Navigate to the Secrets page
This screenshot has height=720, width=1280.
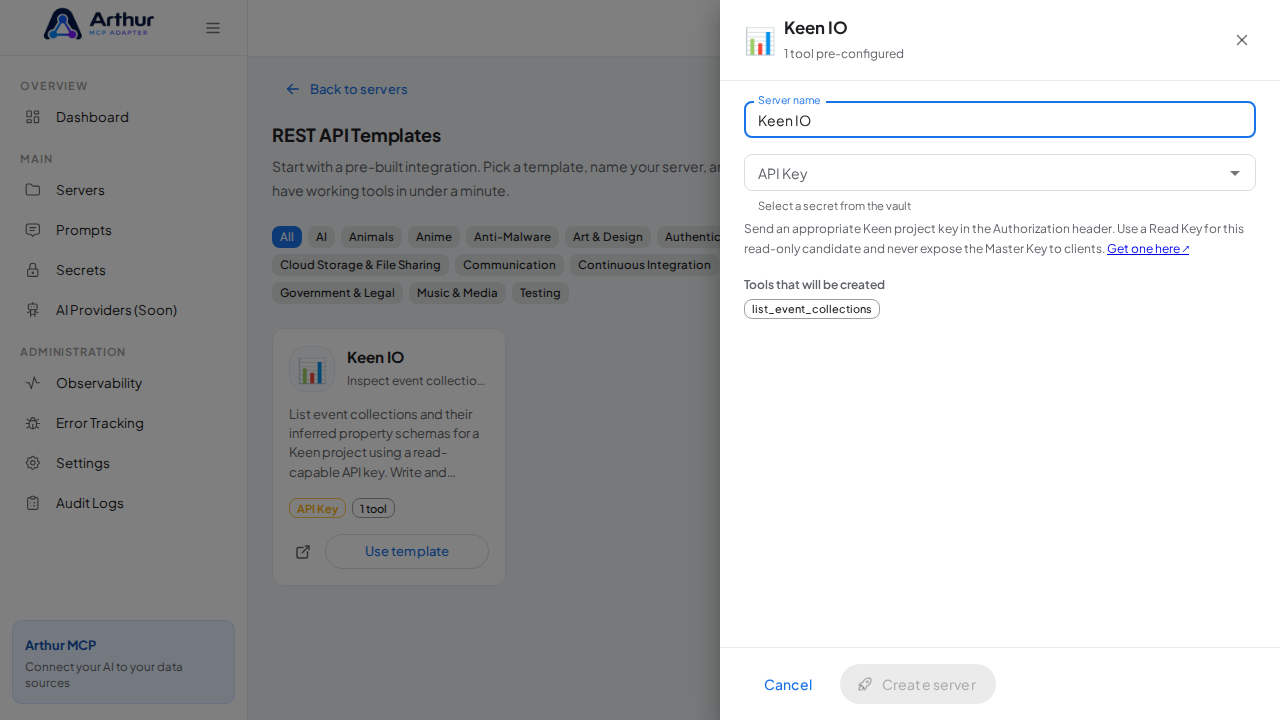(x=124, y=270)
